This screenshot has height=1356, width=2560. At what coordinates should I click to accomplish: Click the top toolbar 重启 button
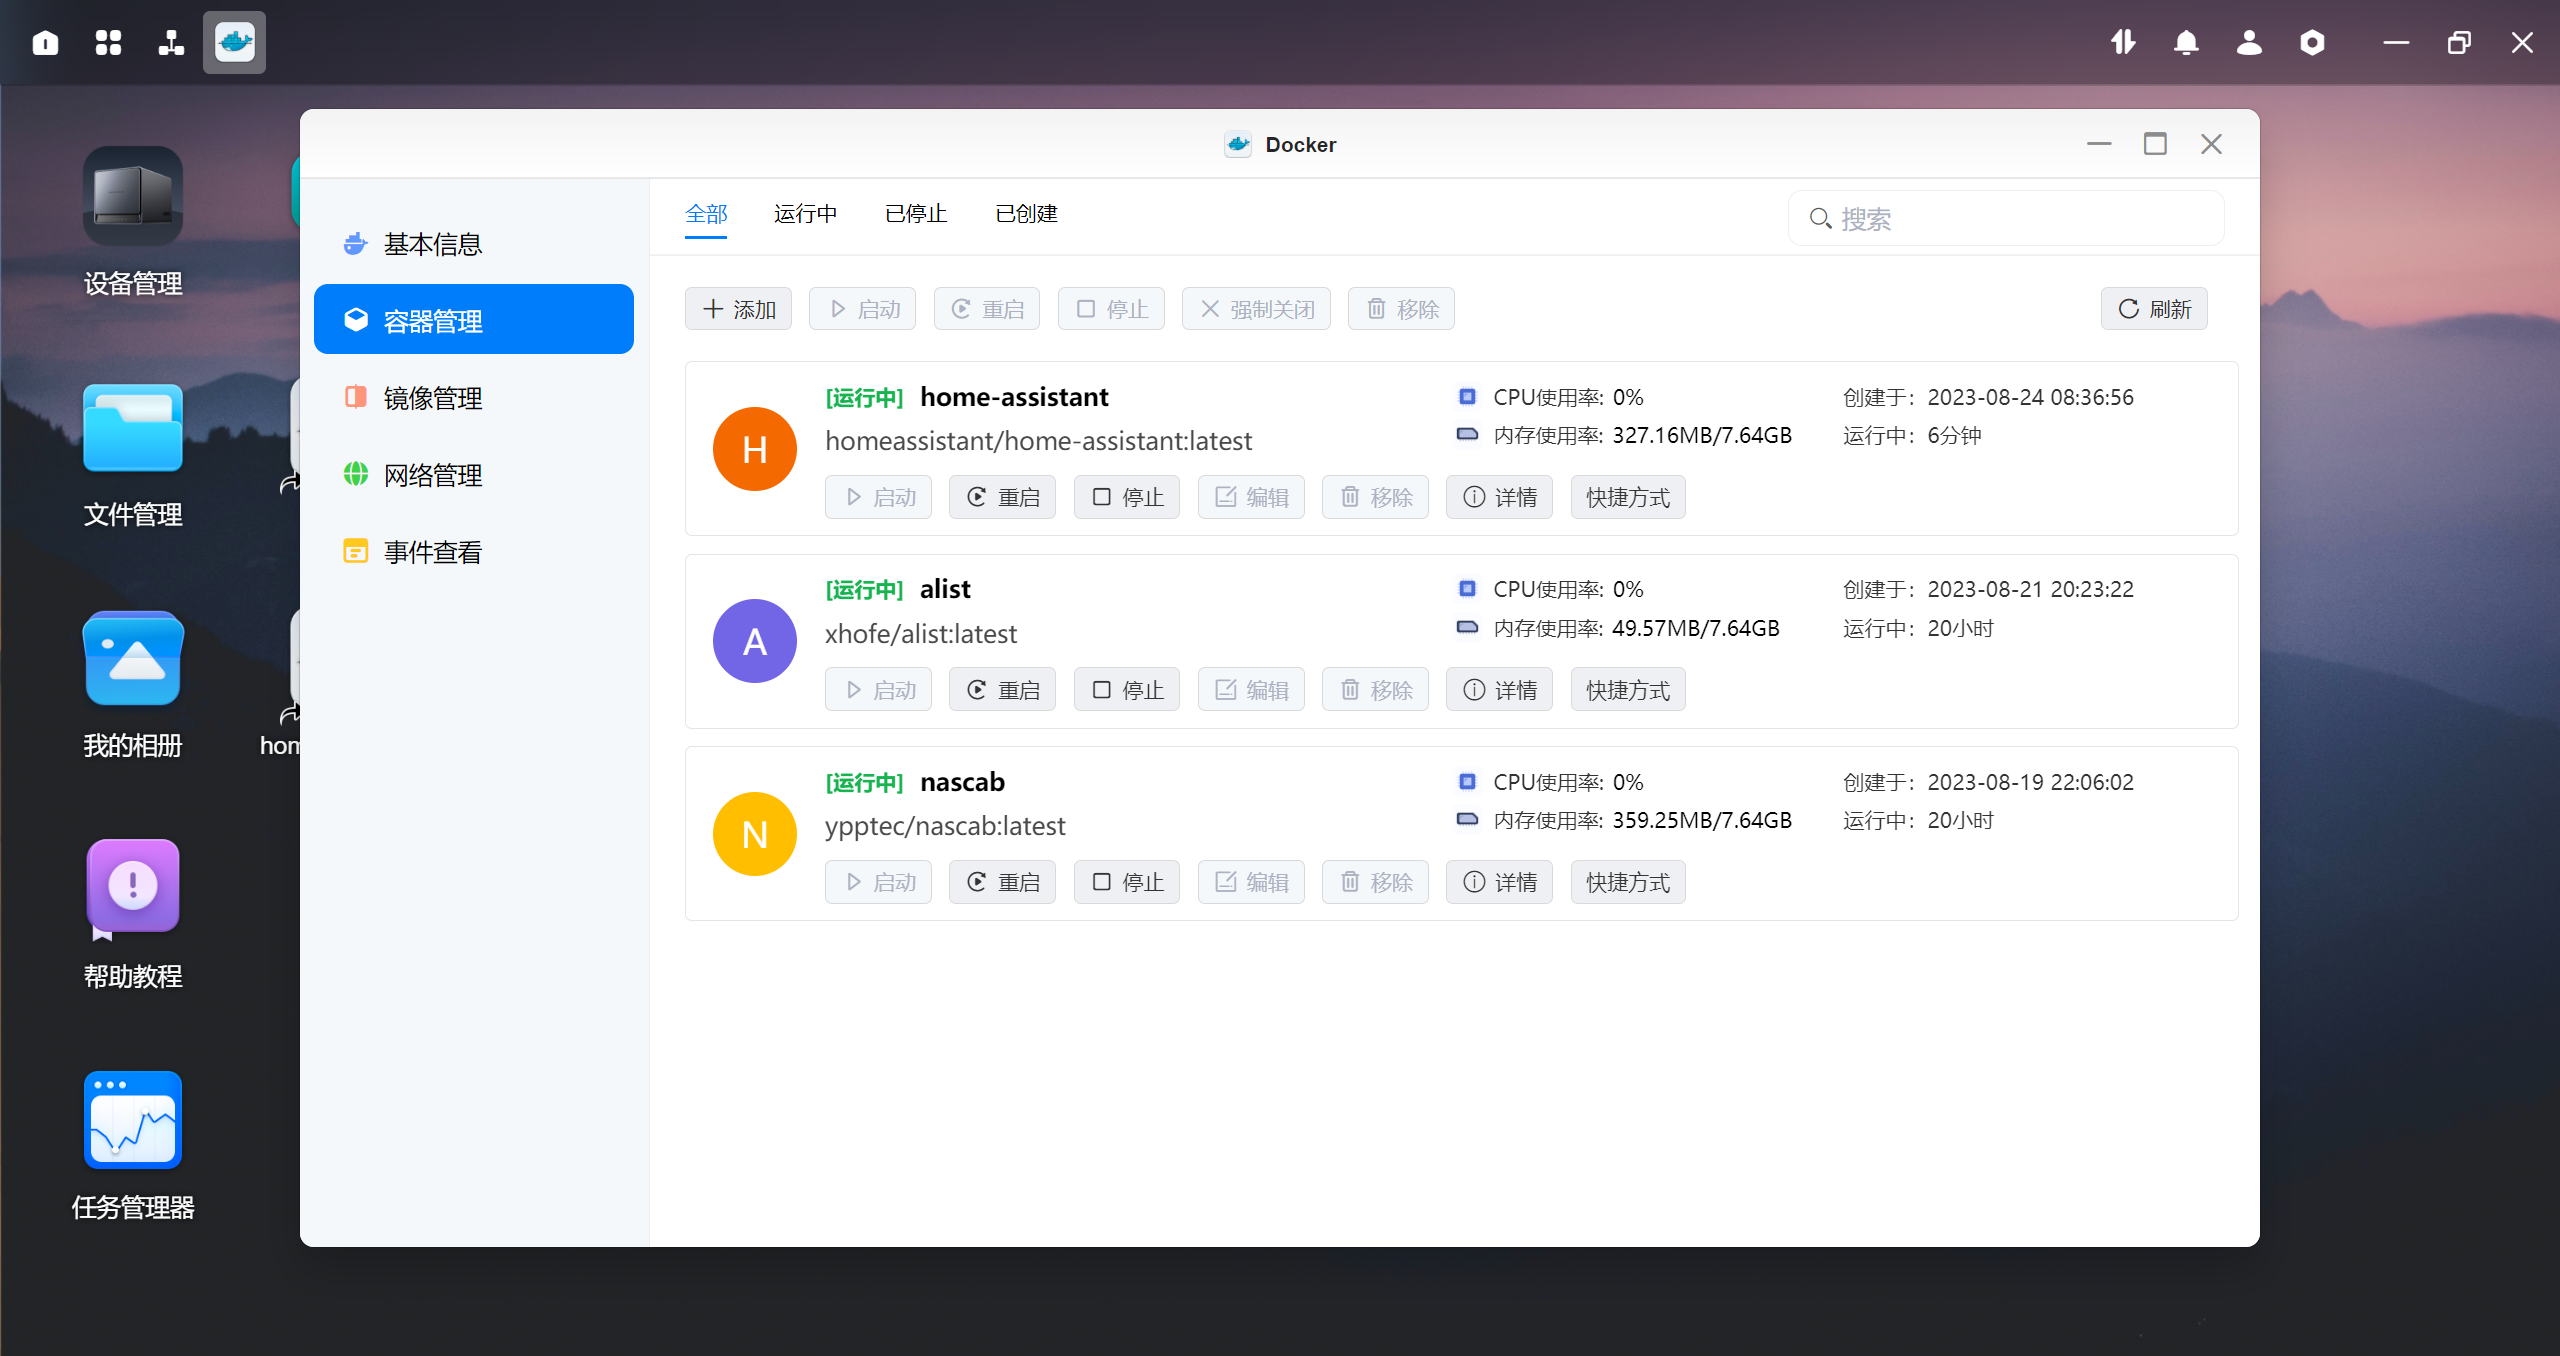click(x=987, y=309)
